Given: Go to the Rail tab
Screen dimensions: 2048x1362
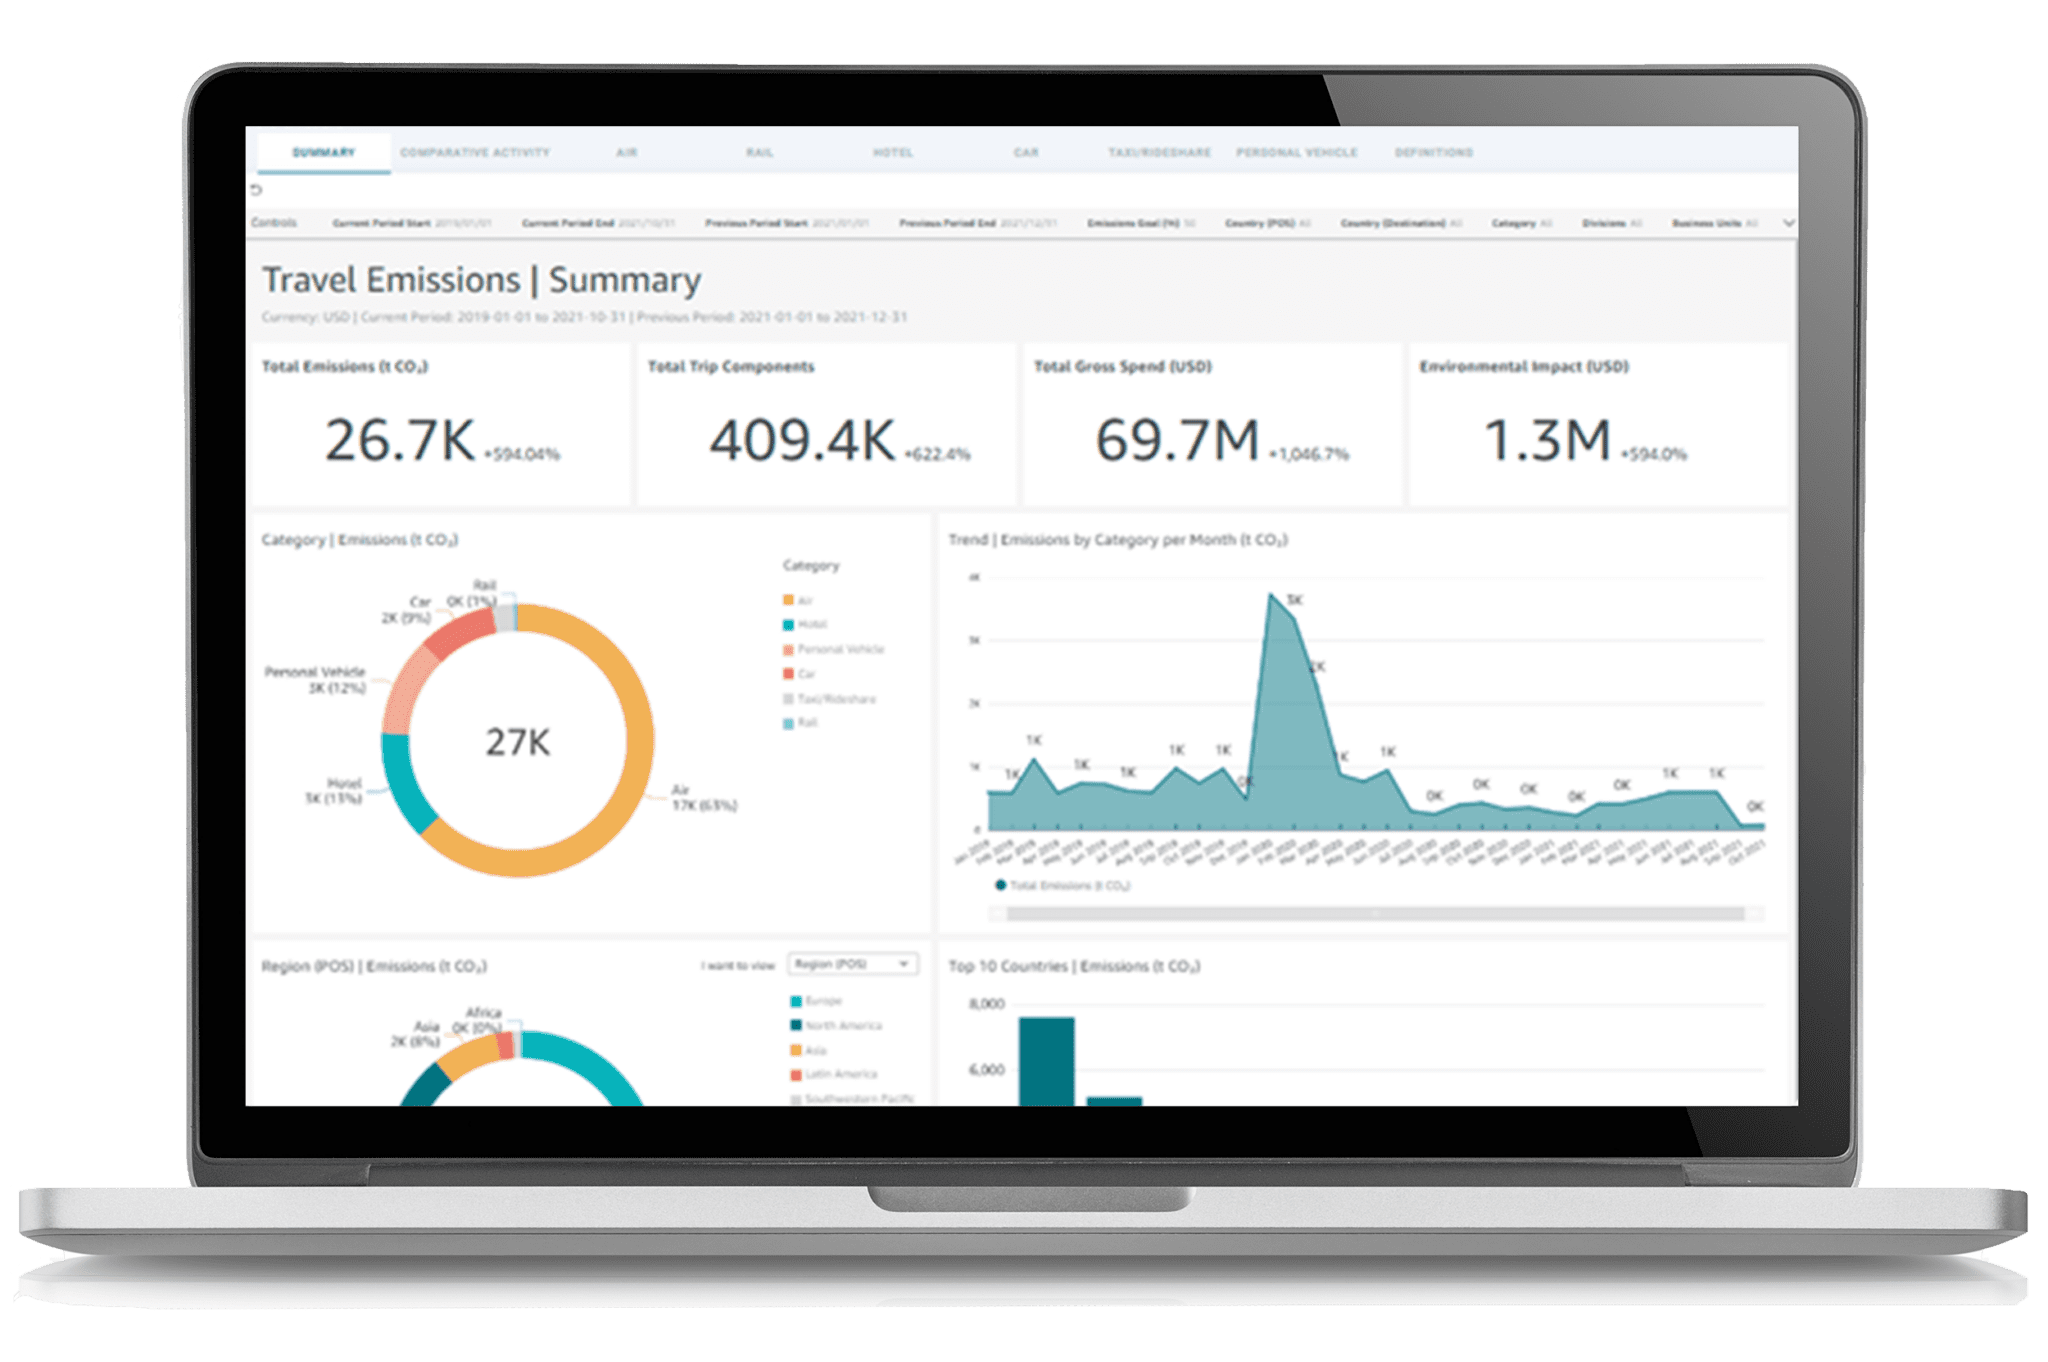Looking at the screenshot, I should pos(759,152).
